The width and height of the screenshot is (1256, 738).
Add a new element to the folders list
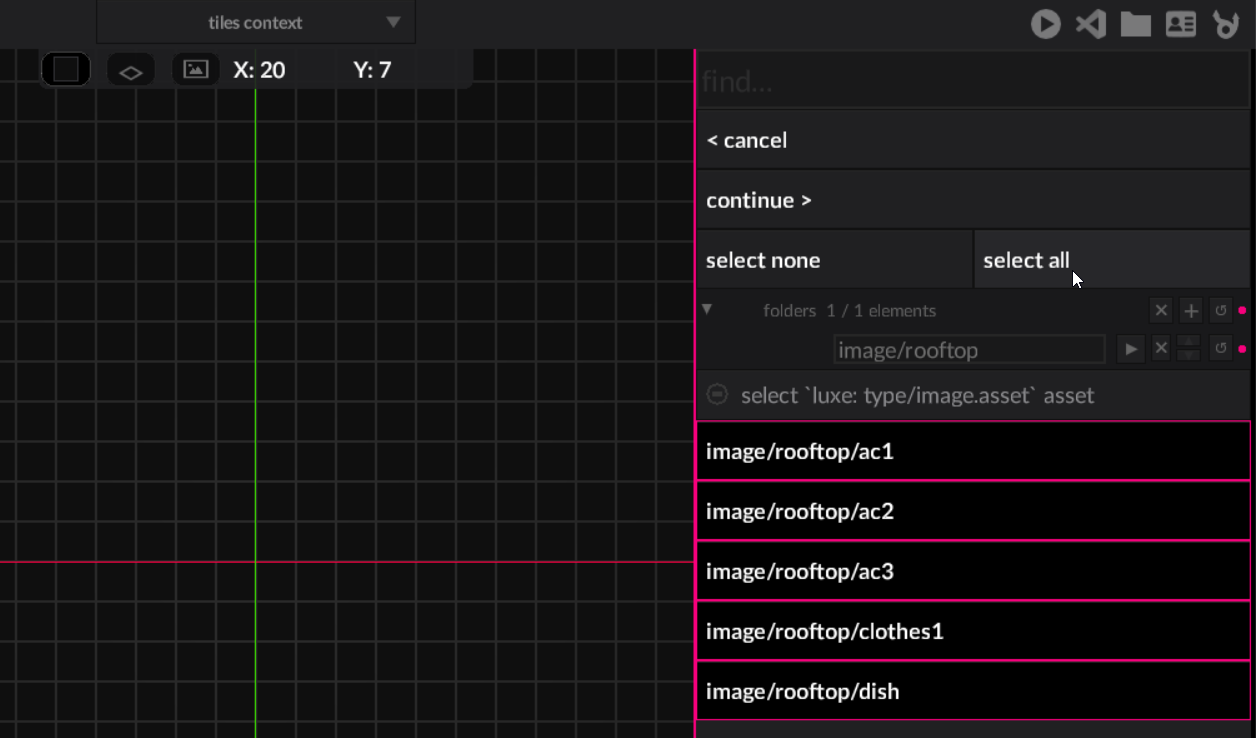point(1191,311)
